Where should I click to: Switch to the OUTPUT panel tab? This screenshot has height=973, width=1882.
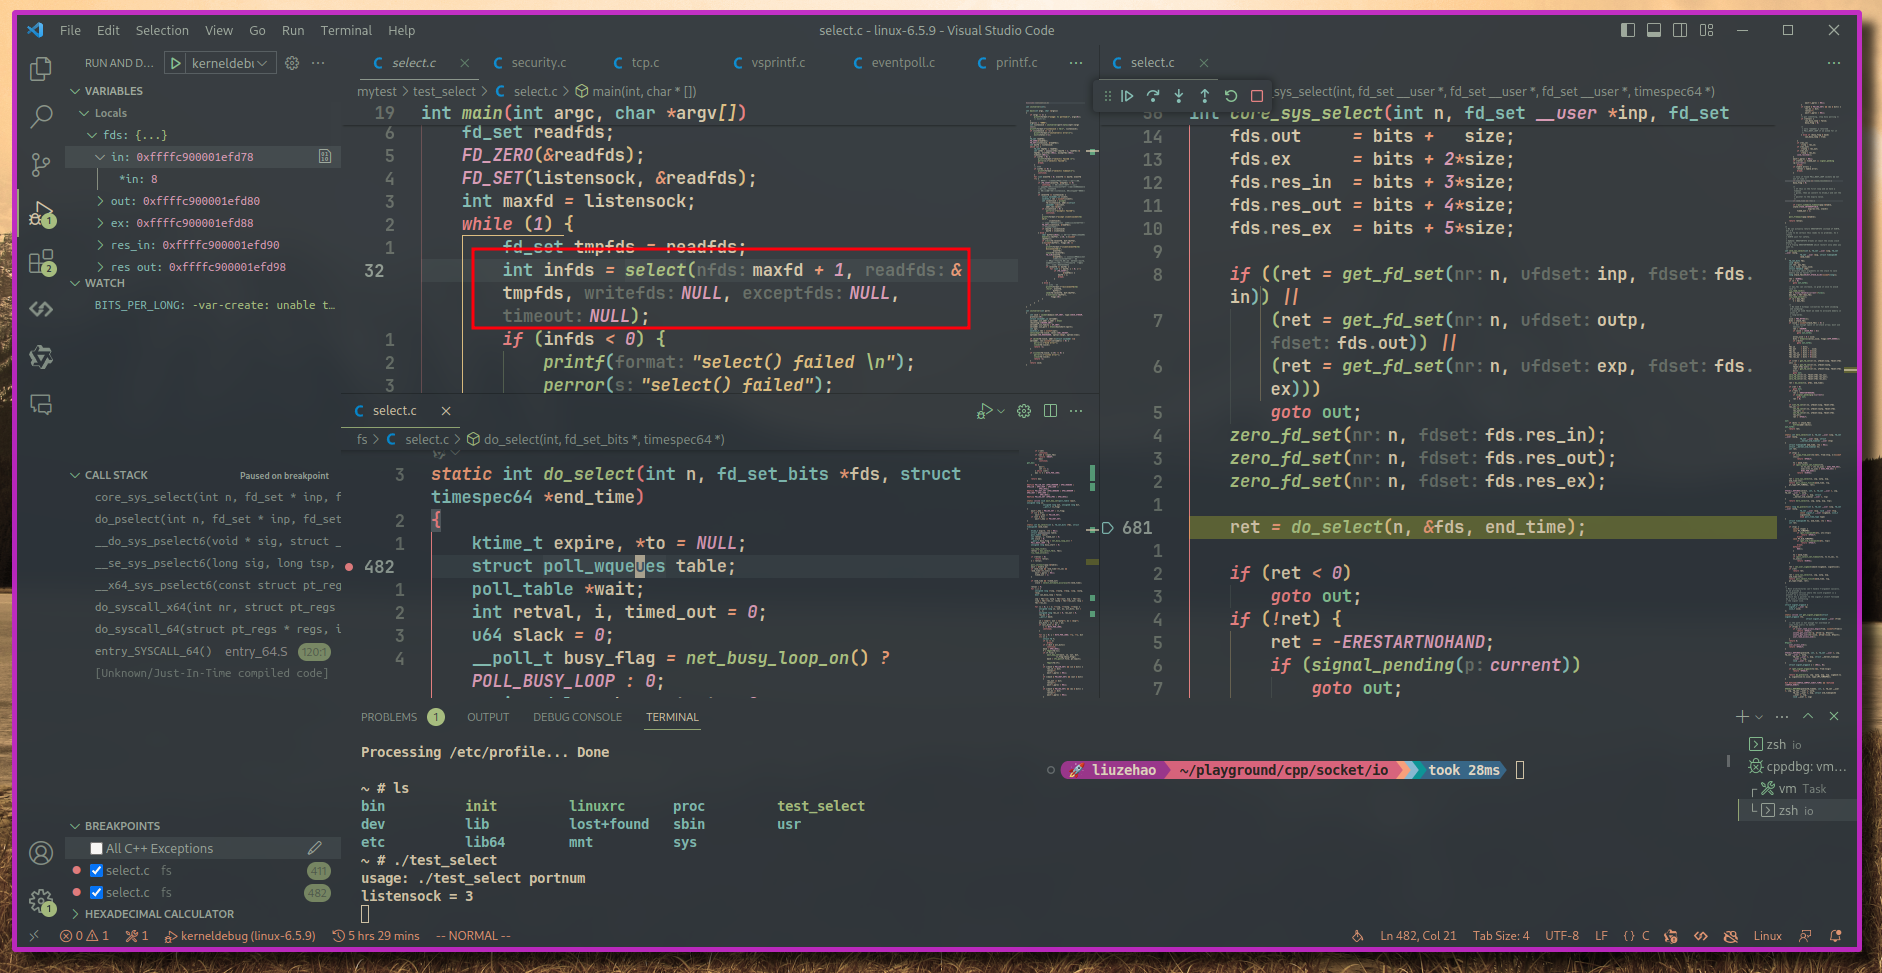click(488, 717)
